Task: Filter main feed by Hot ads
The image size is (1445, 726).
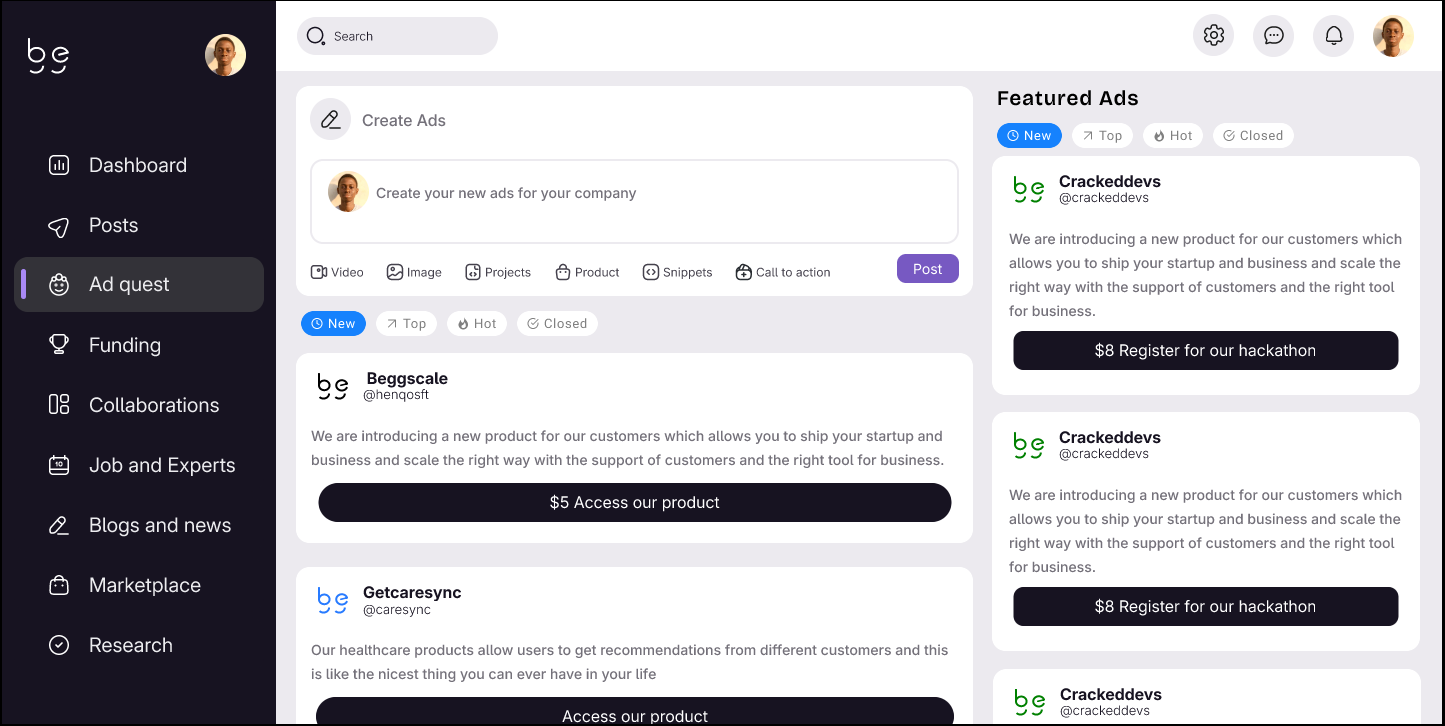Action: (477, 323)
